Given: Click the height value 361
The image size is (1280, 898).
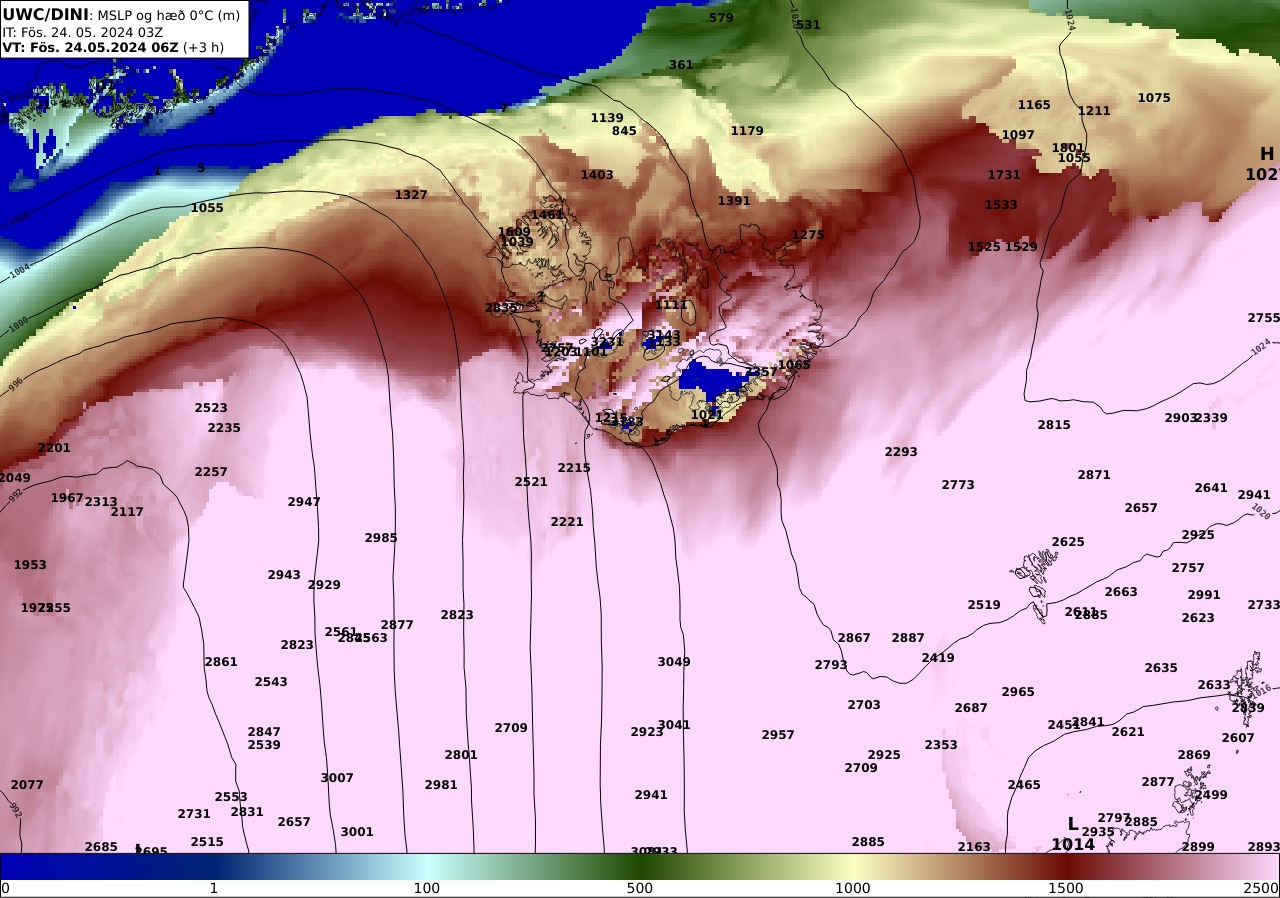Looking at the screenshot, I should (x=681, y=65).
